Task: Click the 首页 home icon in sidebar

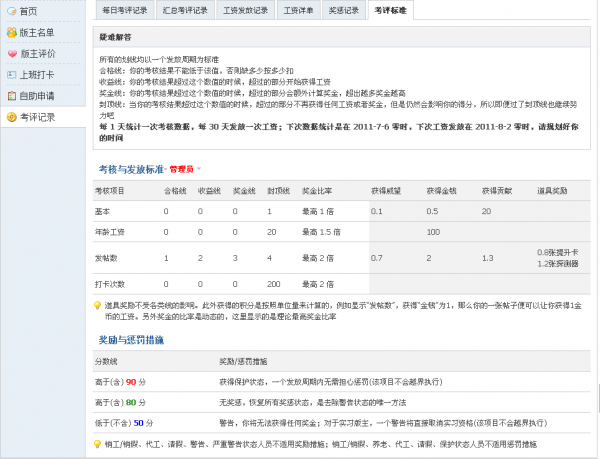Action: [11, 11]
